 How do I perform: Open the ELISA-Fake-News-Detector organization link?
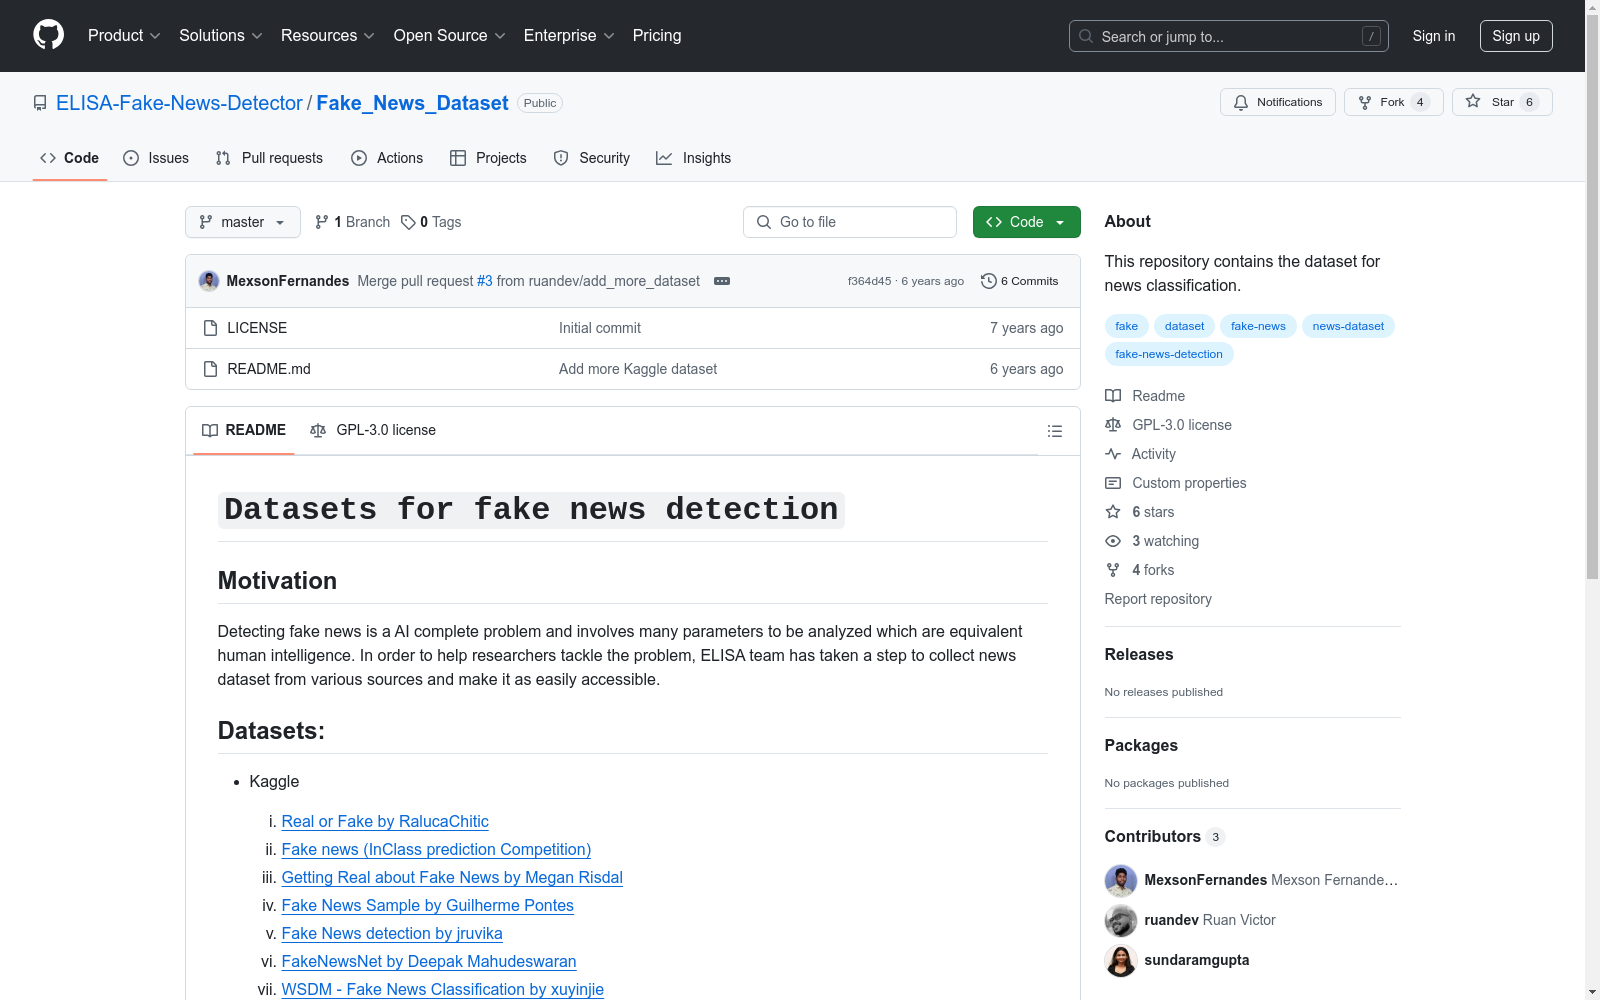(x=179, y=103)
